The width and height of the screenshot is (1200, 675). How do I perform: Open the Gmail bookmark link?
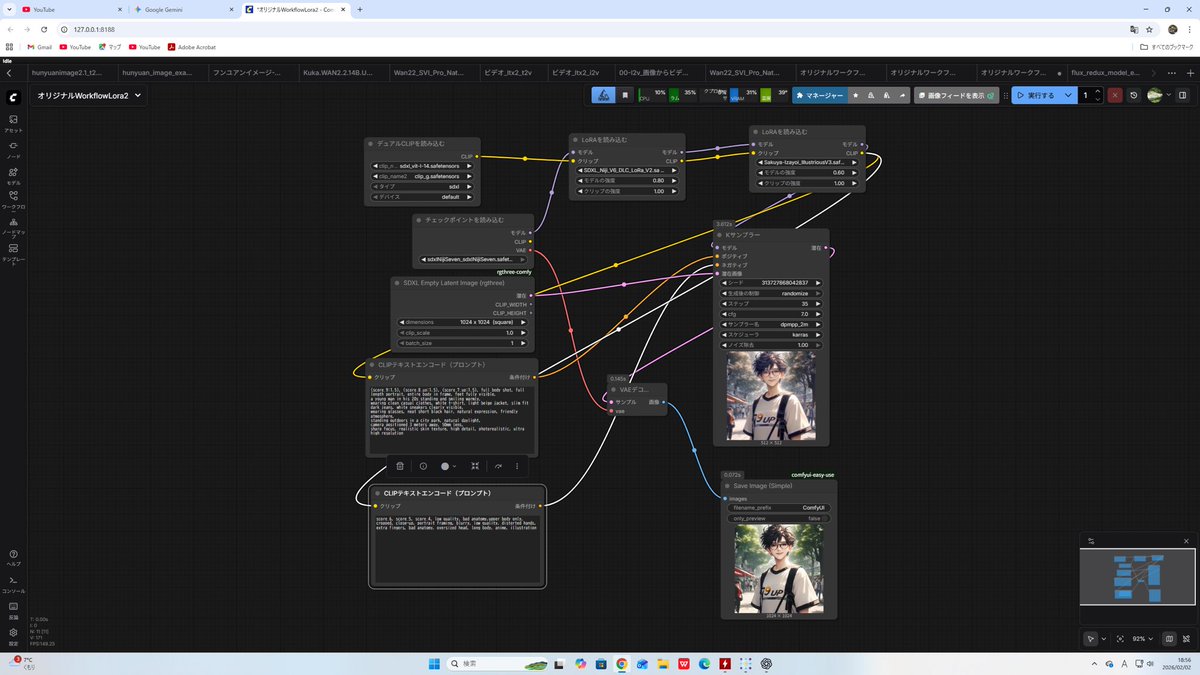tap(40, 47)
